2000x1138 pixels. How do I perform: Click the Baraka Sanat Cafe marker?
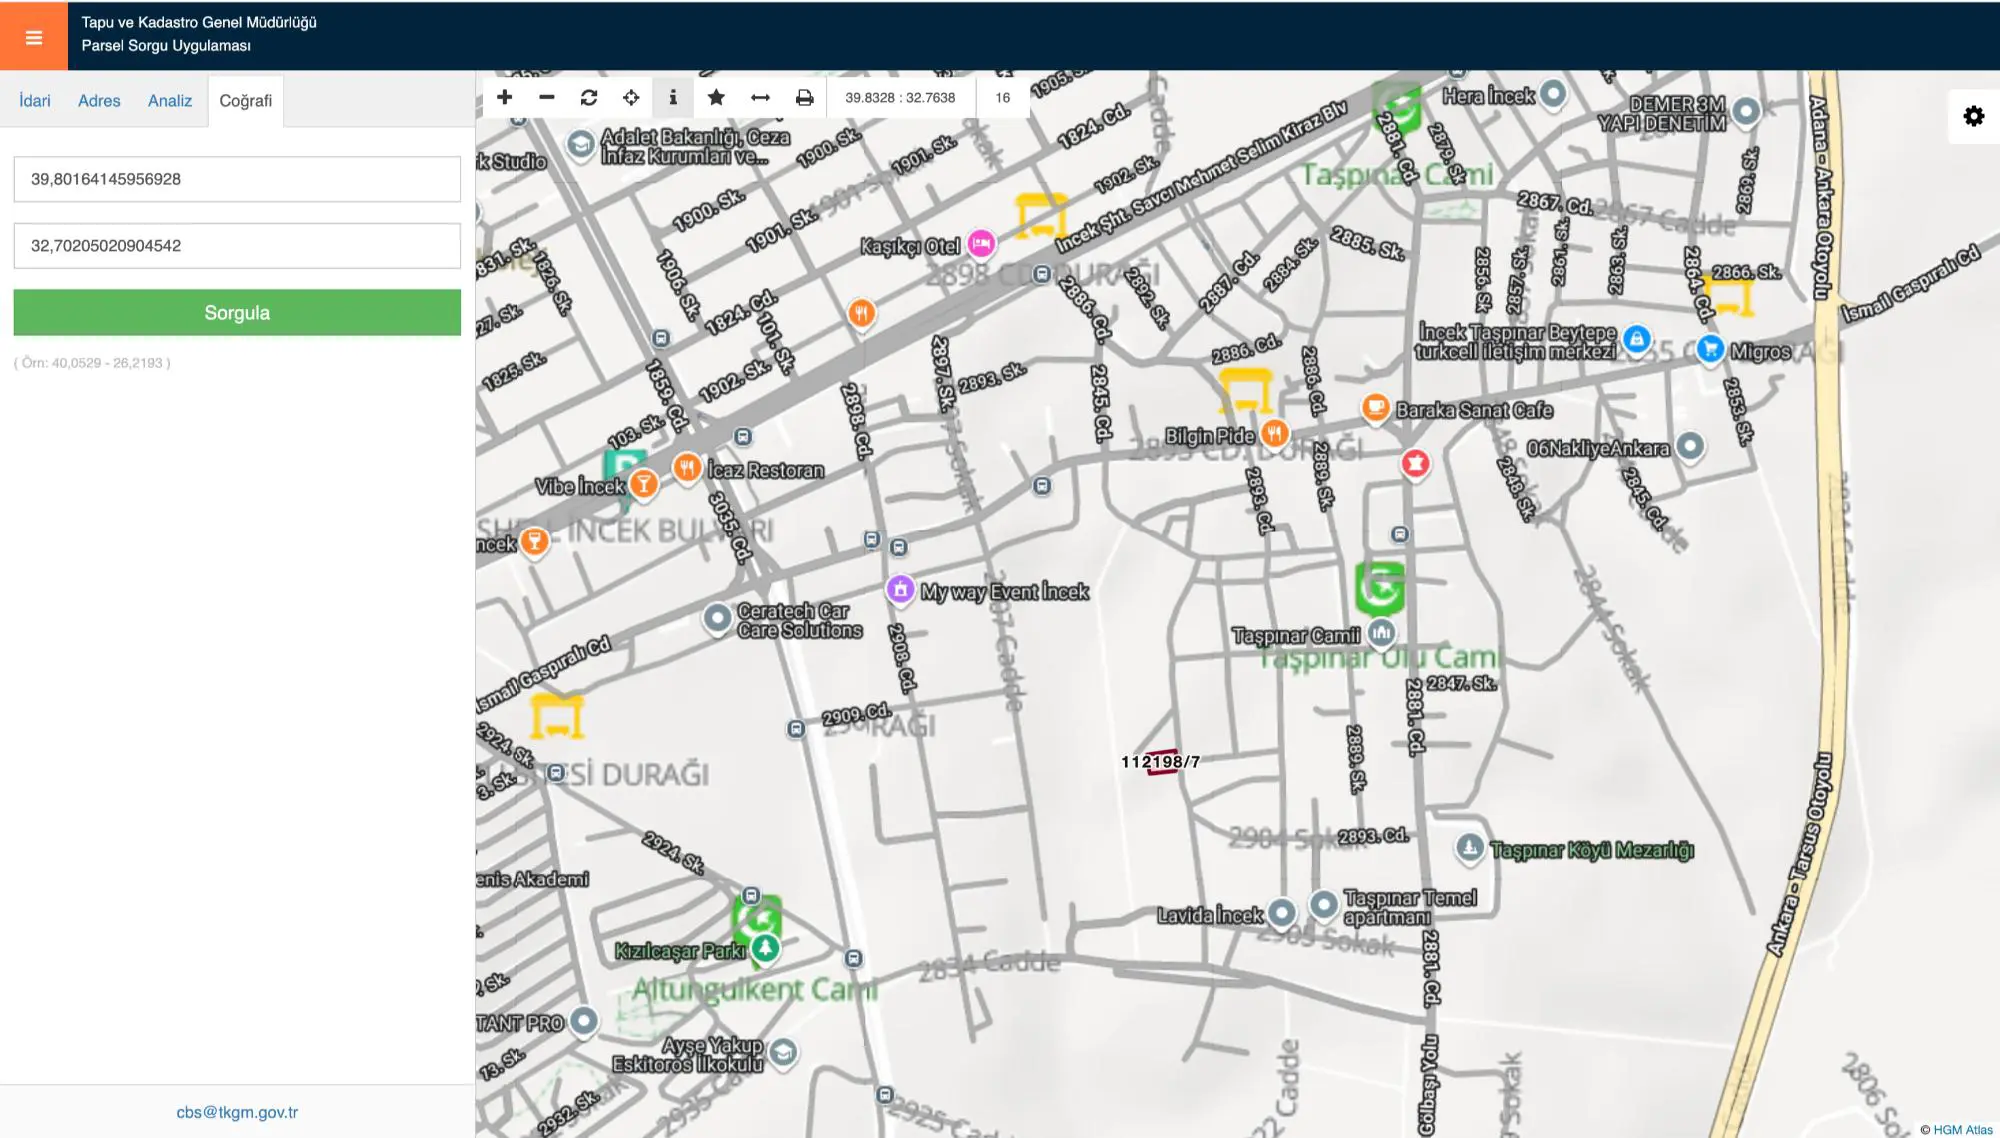click(1376, 407)
